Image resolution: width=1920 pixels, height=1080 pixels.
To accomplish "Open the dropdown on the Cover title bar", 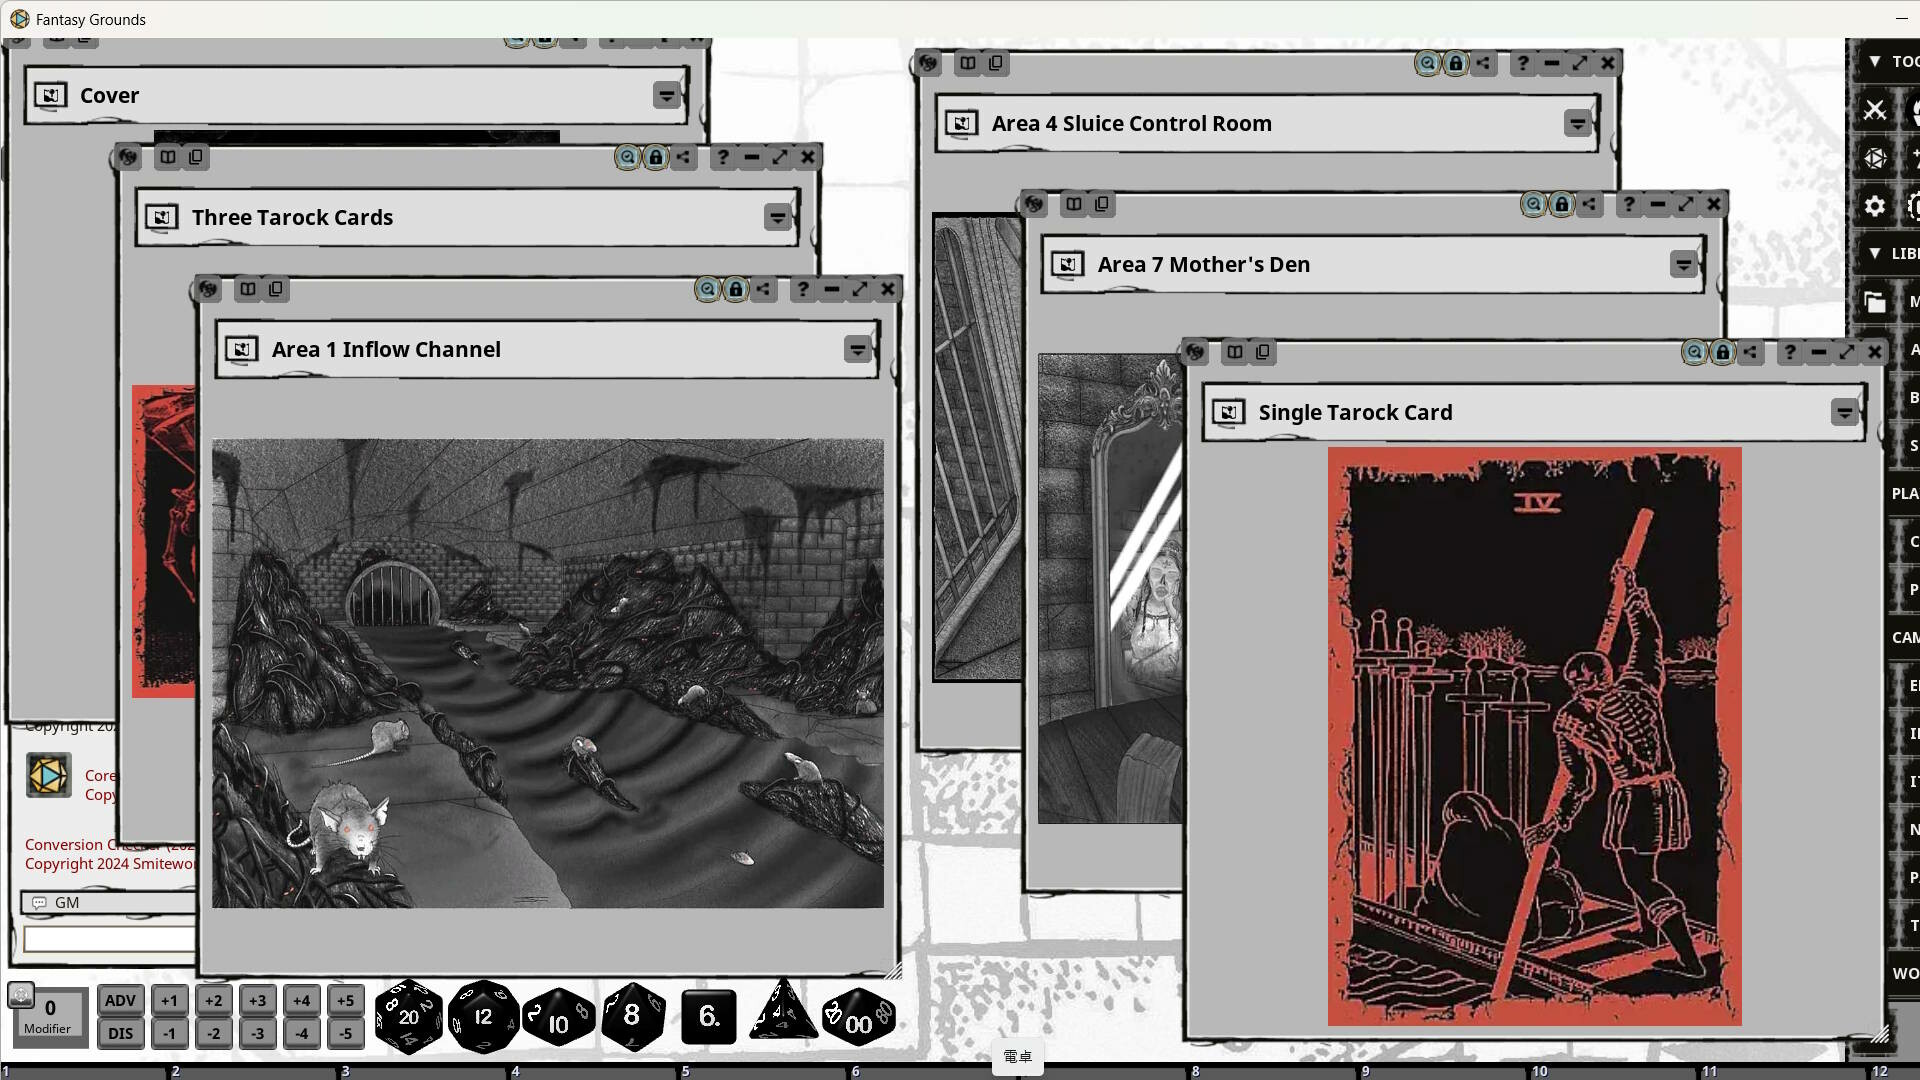I will 667,95.
